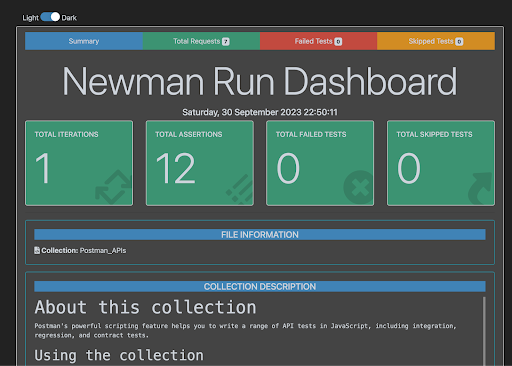Click the failed tests X circle icon
Viewport: 512px width, 366px height.
[358, 187]
